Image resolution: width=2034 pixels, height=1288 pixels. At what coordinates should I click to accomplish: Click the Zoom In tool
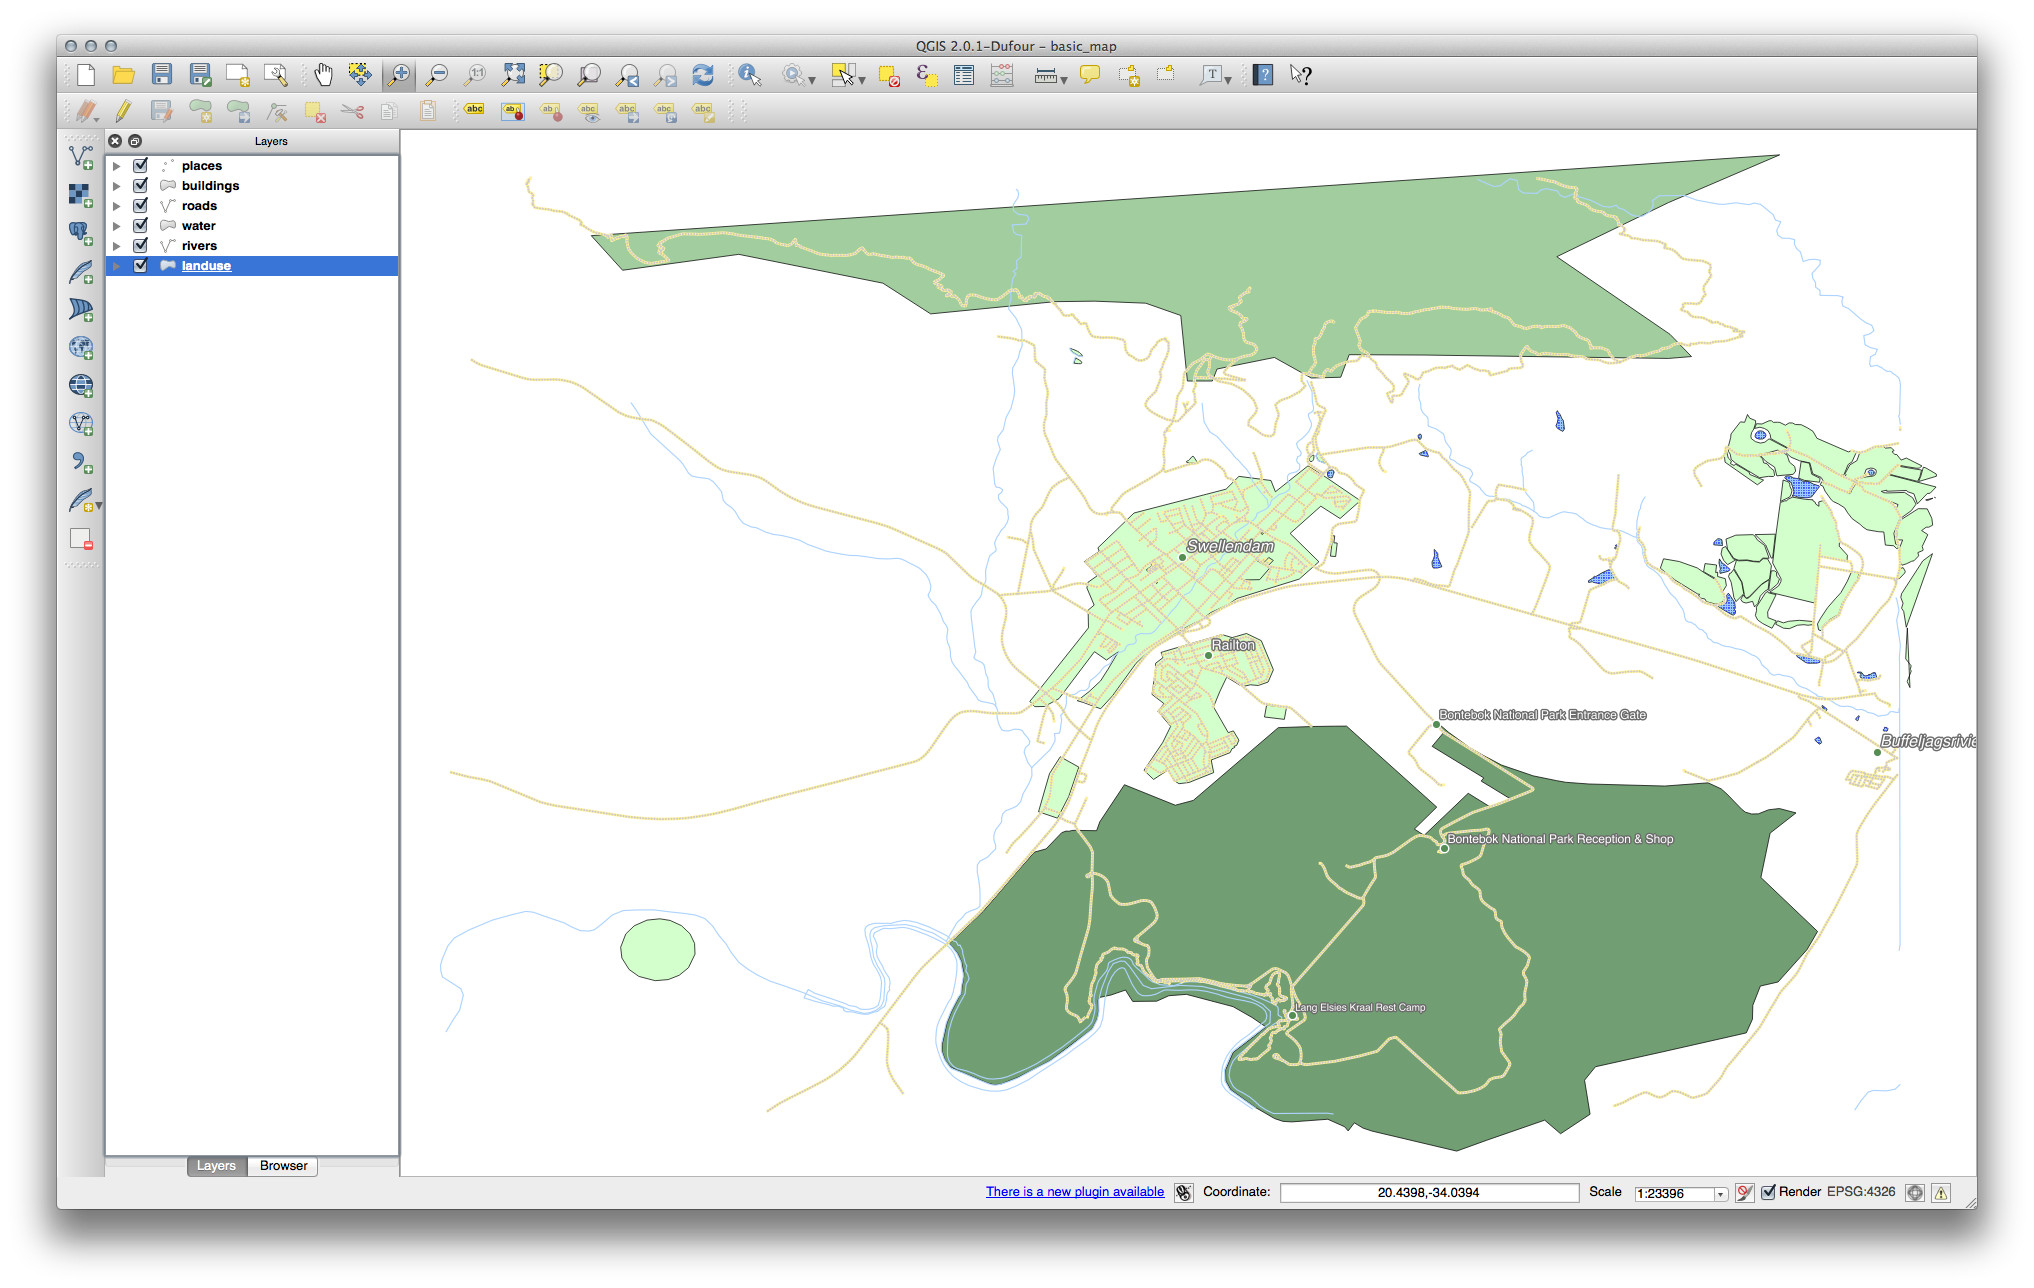(x=400, y=73)
